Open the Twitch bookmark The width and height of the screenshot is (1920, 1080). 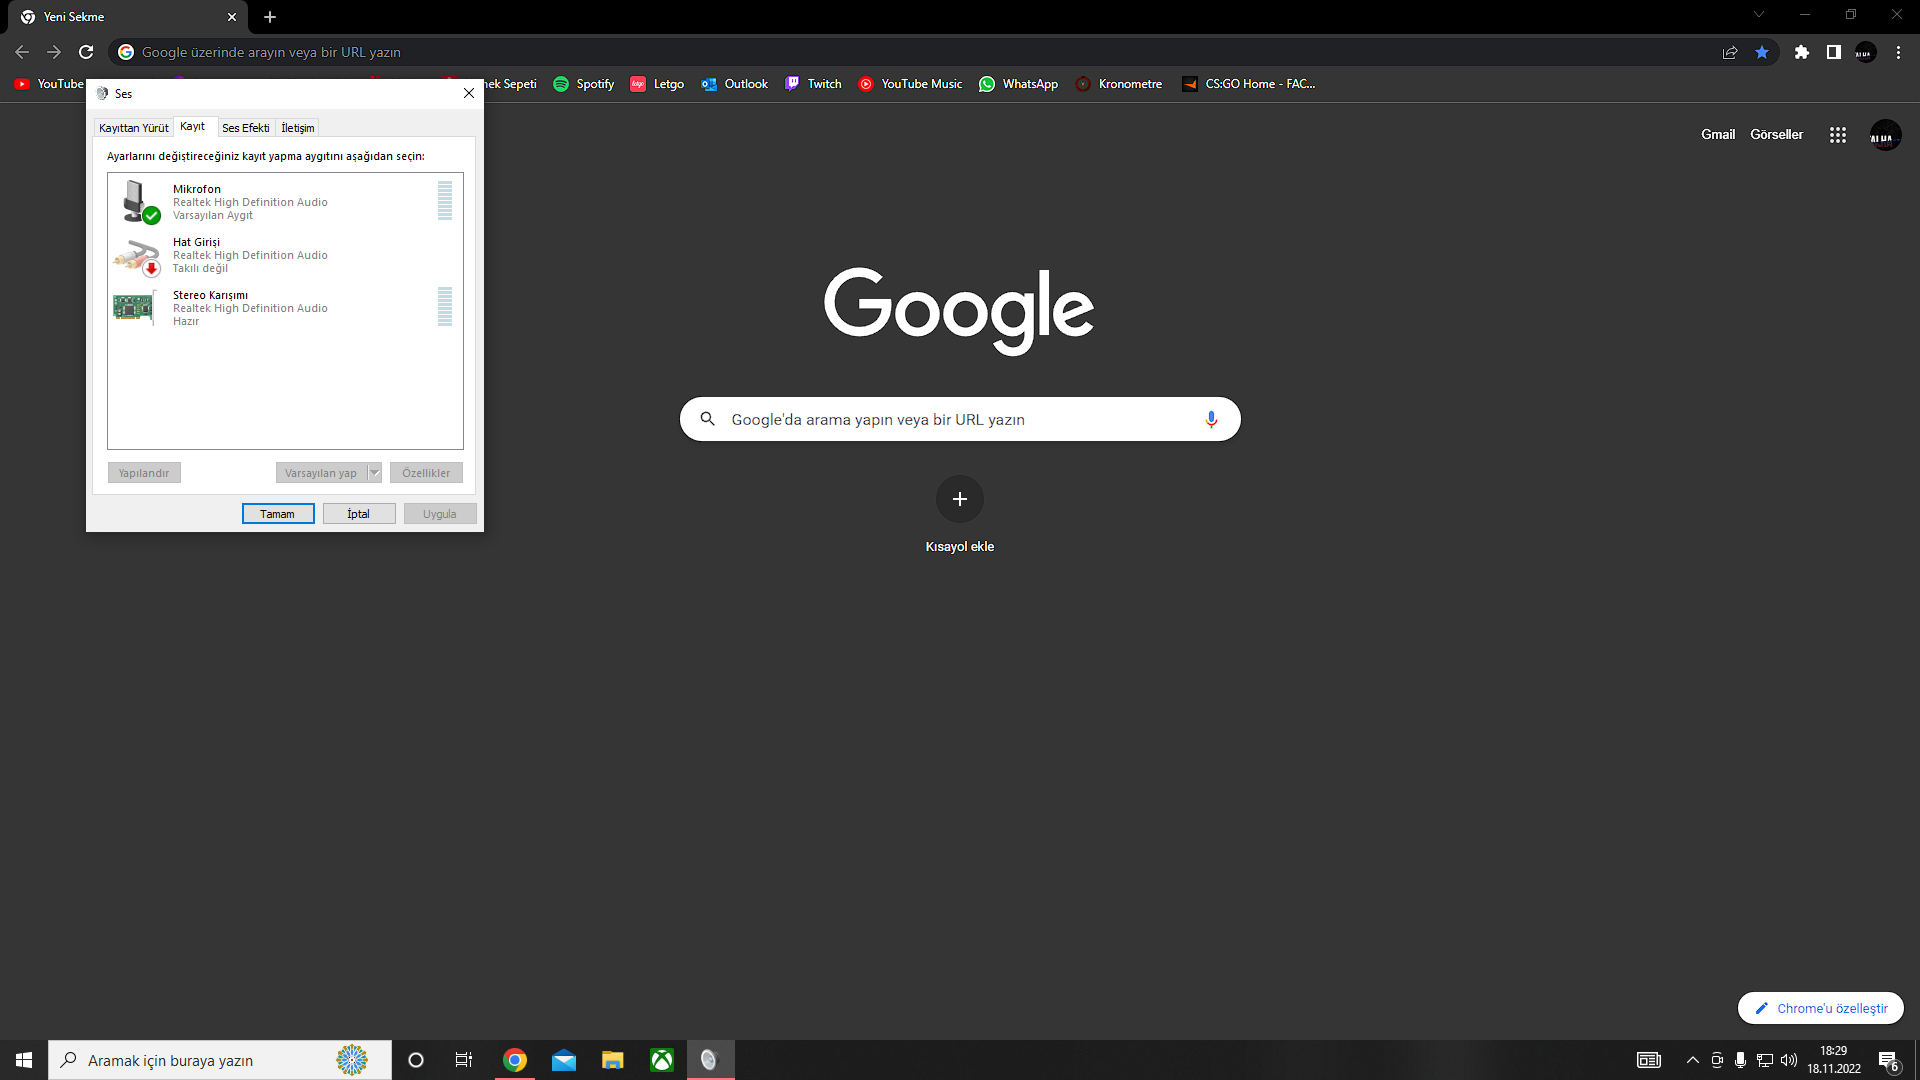[813, 84]
